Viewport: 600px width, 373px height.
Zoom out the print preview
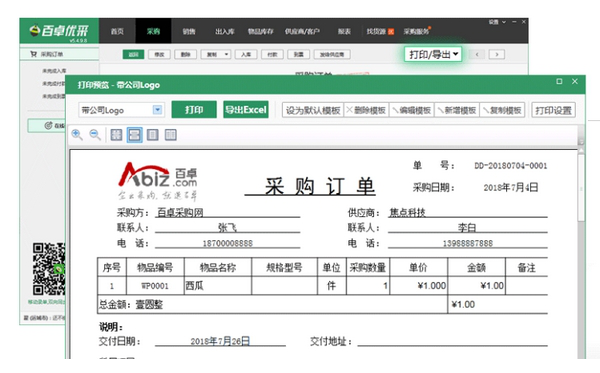[95, 135]
